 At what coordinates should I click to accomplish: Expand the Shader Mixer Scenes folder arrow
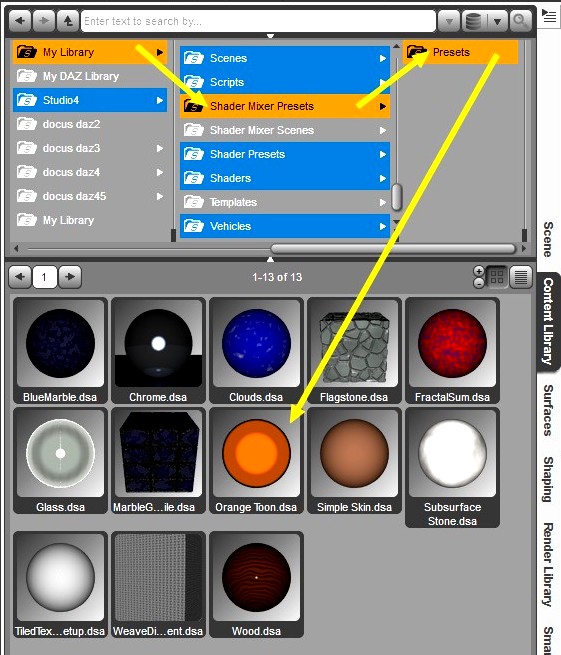tap(383, 130)
